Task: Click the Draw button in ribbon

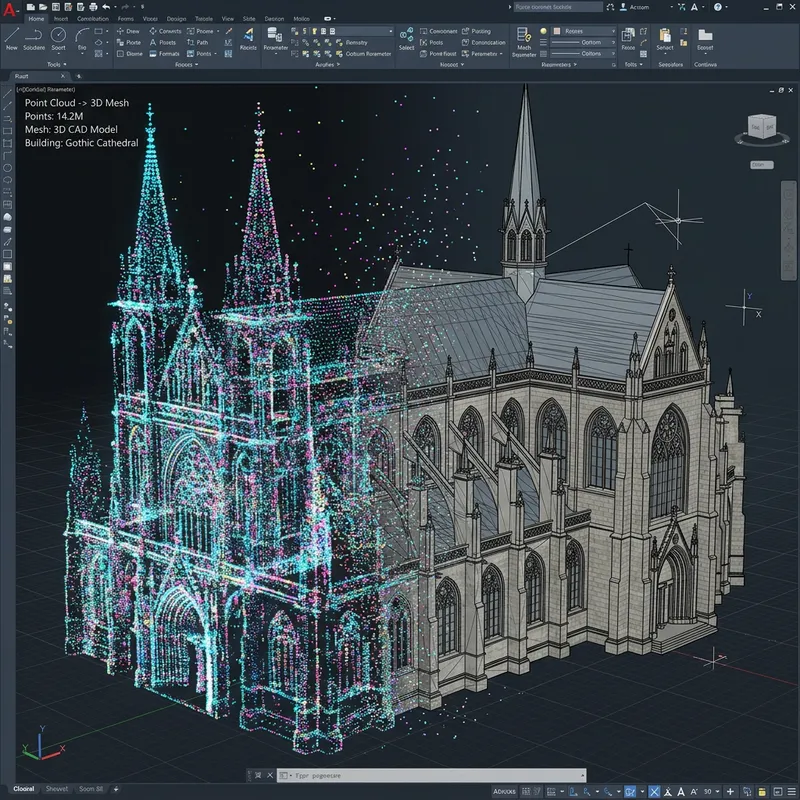Action: [x=127, y=31]
